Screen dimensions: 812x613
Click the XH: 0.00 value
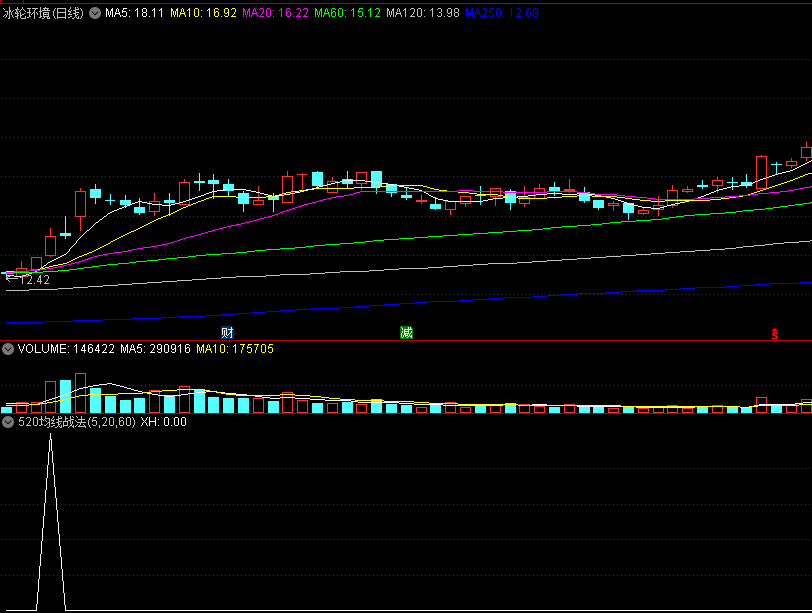[164, 422]
